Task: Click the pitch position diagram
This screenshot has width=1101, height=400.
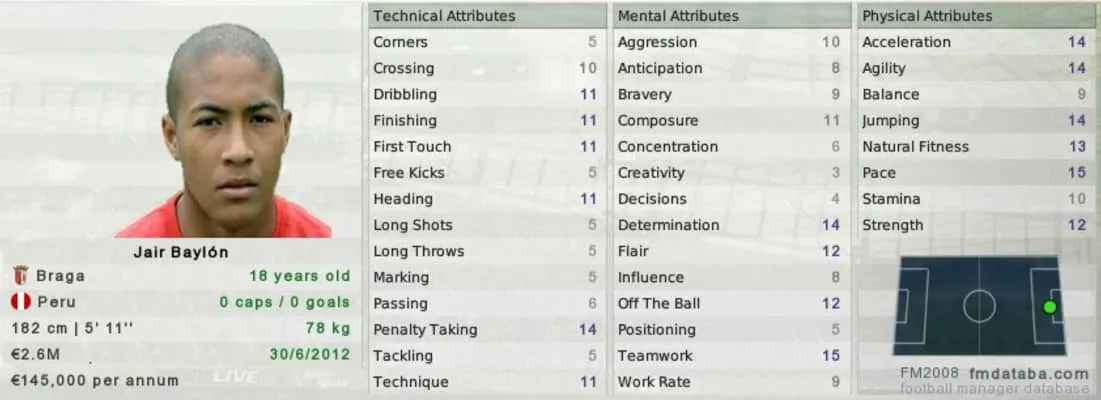Action: point(979,305)
